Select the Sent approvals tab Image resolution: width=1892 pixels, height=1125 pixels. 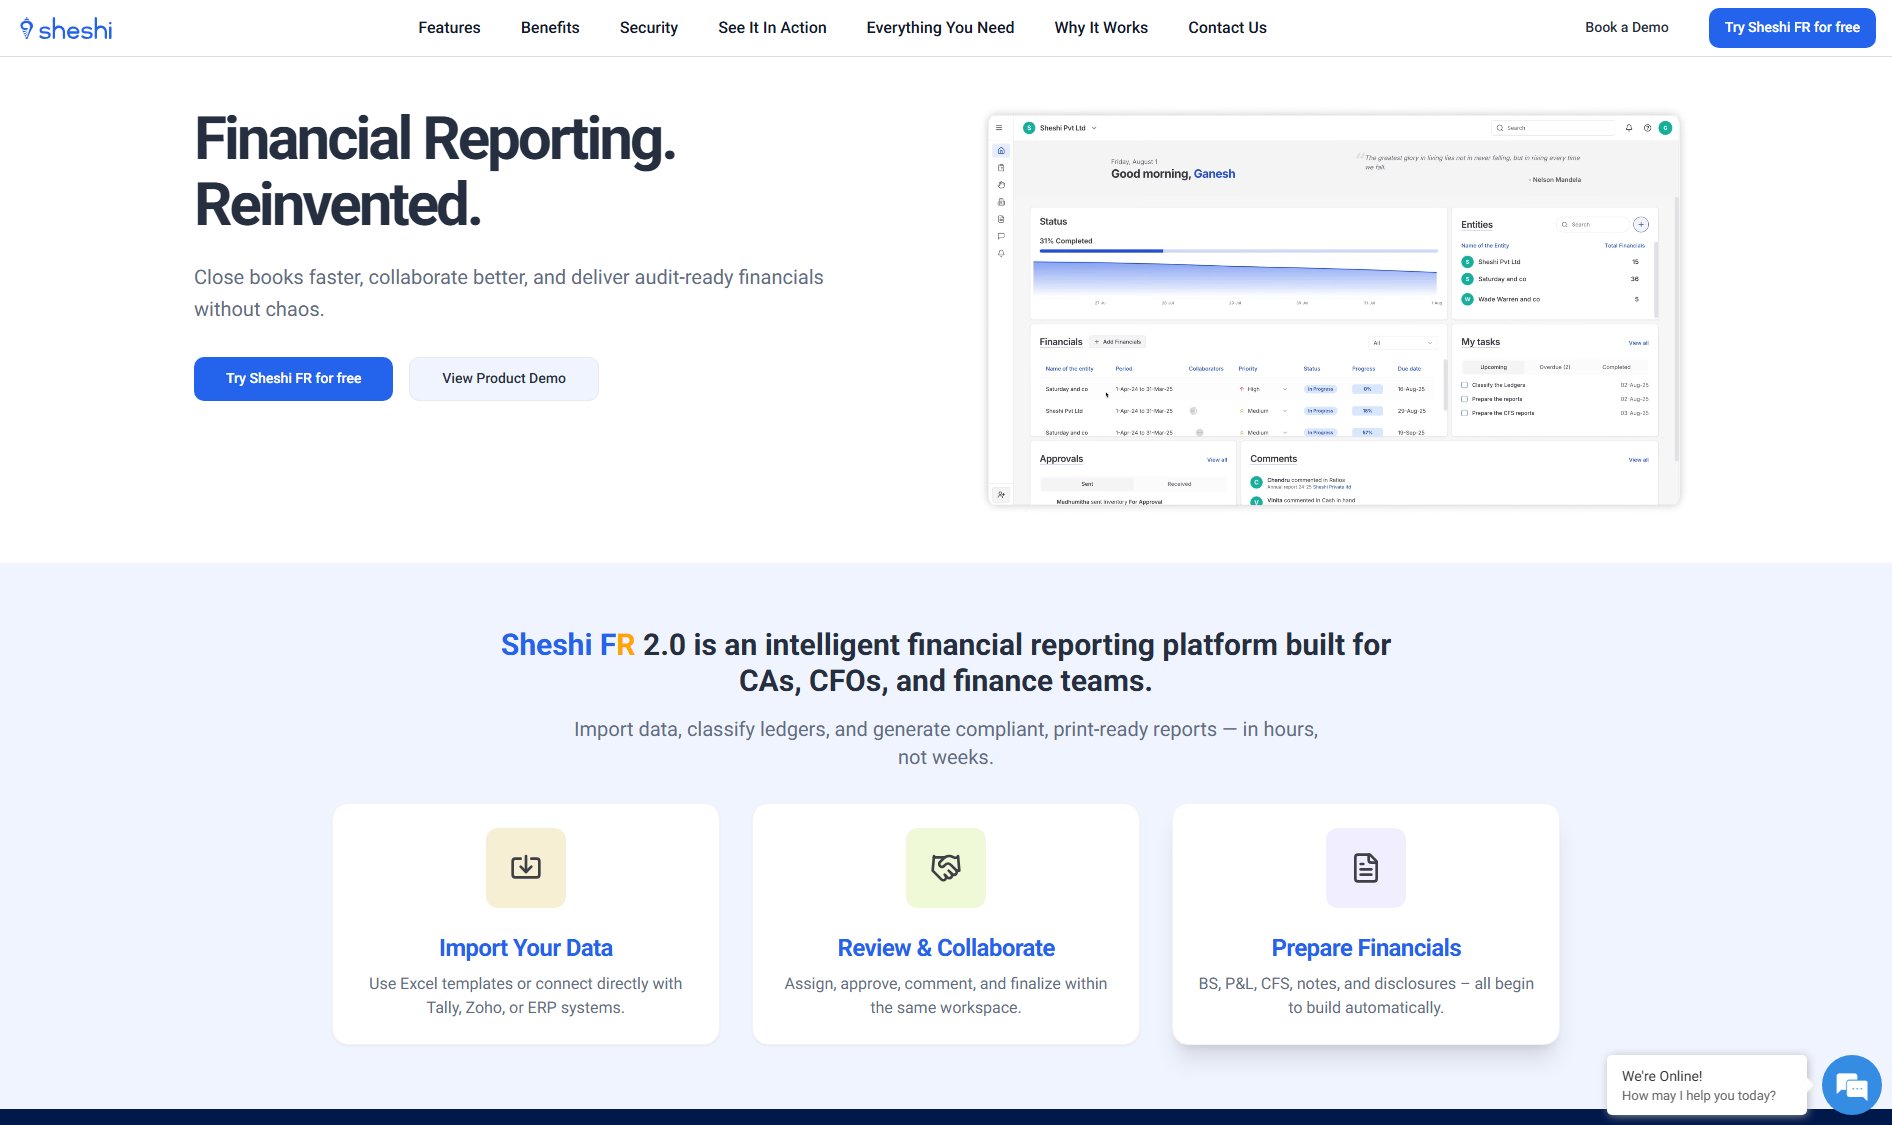1087,484
